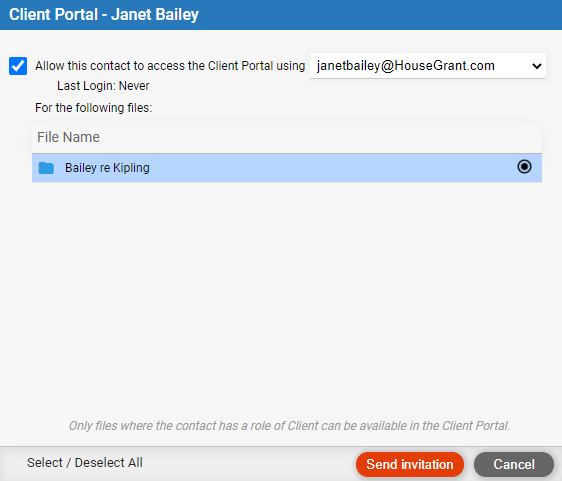Click the janetbailey@HouseGrant.com address text

(x=406, y=66)
